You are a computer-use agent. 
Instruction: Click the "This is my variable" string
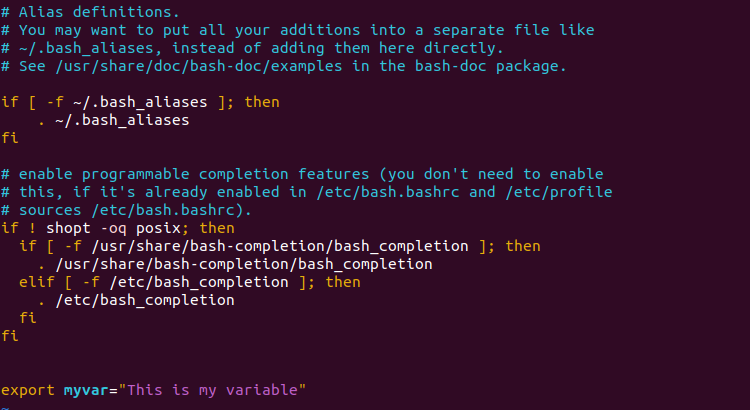[212, 390]
